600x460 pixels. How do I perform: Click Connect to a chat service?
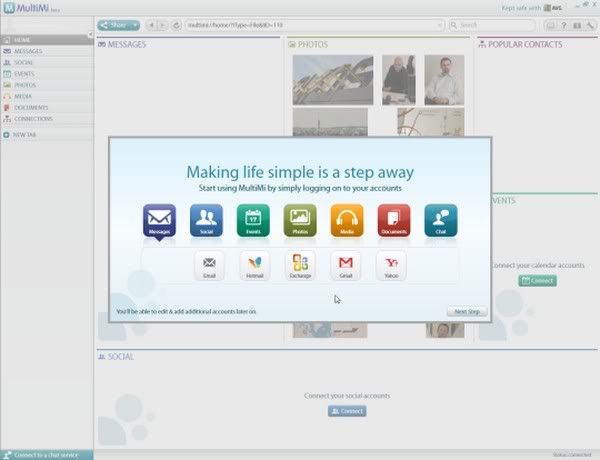coord(46,455)
